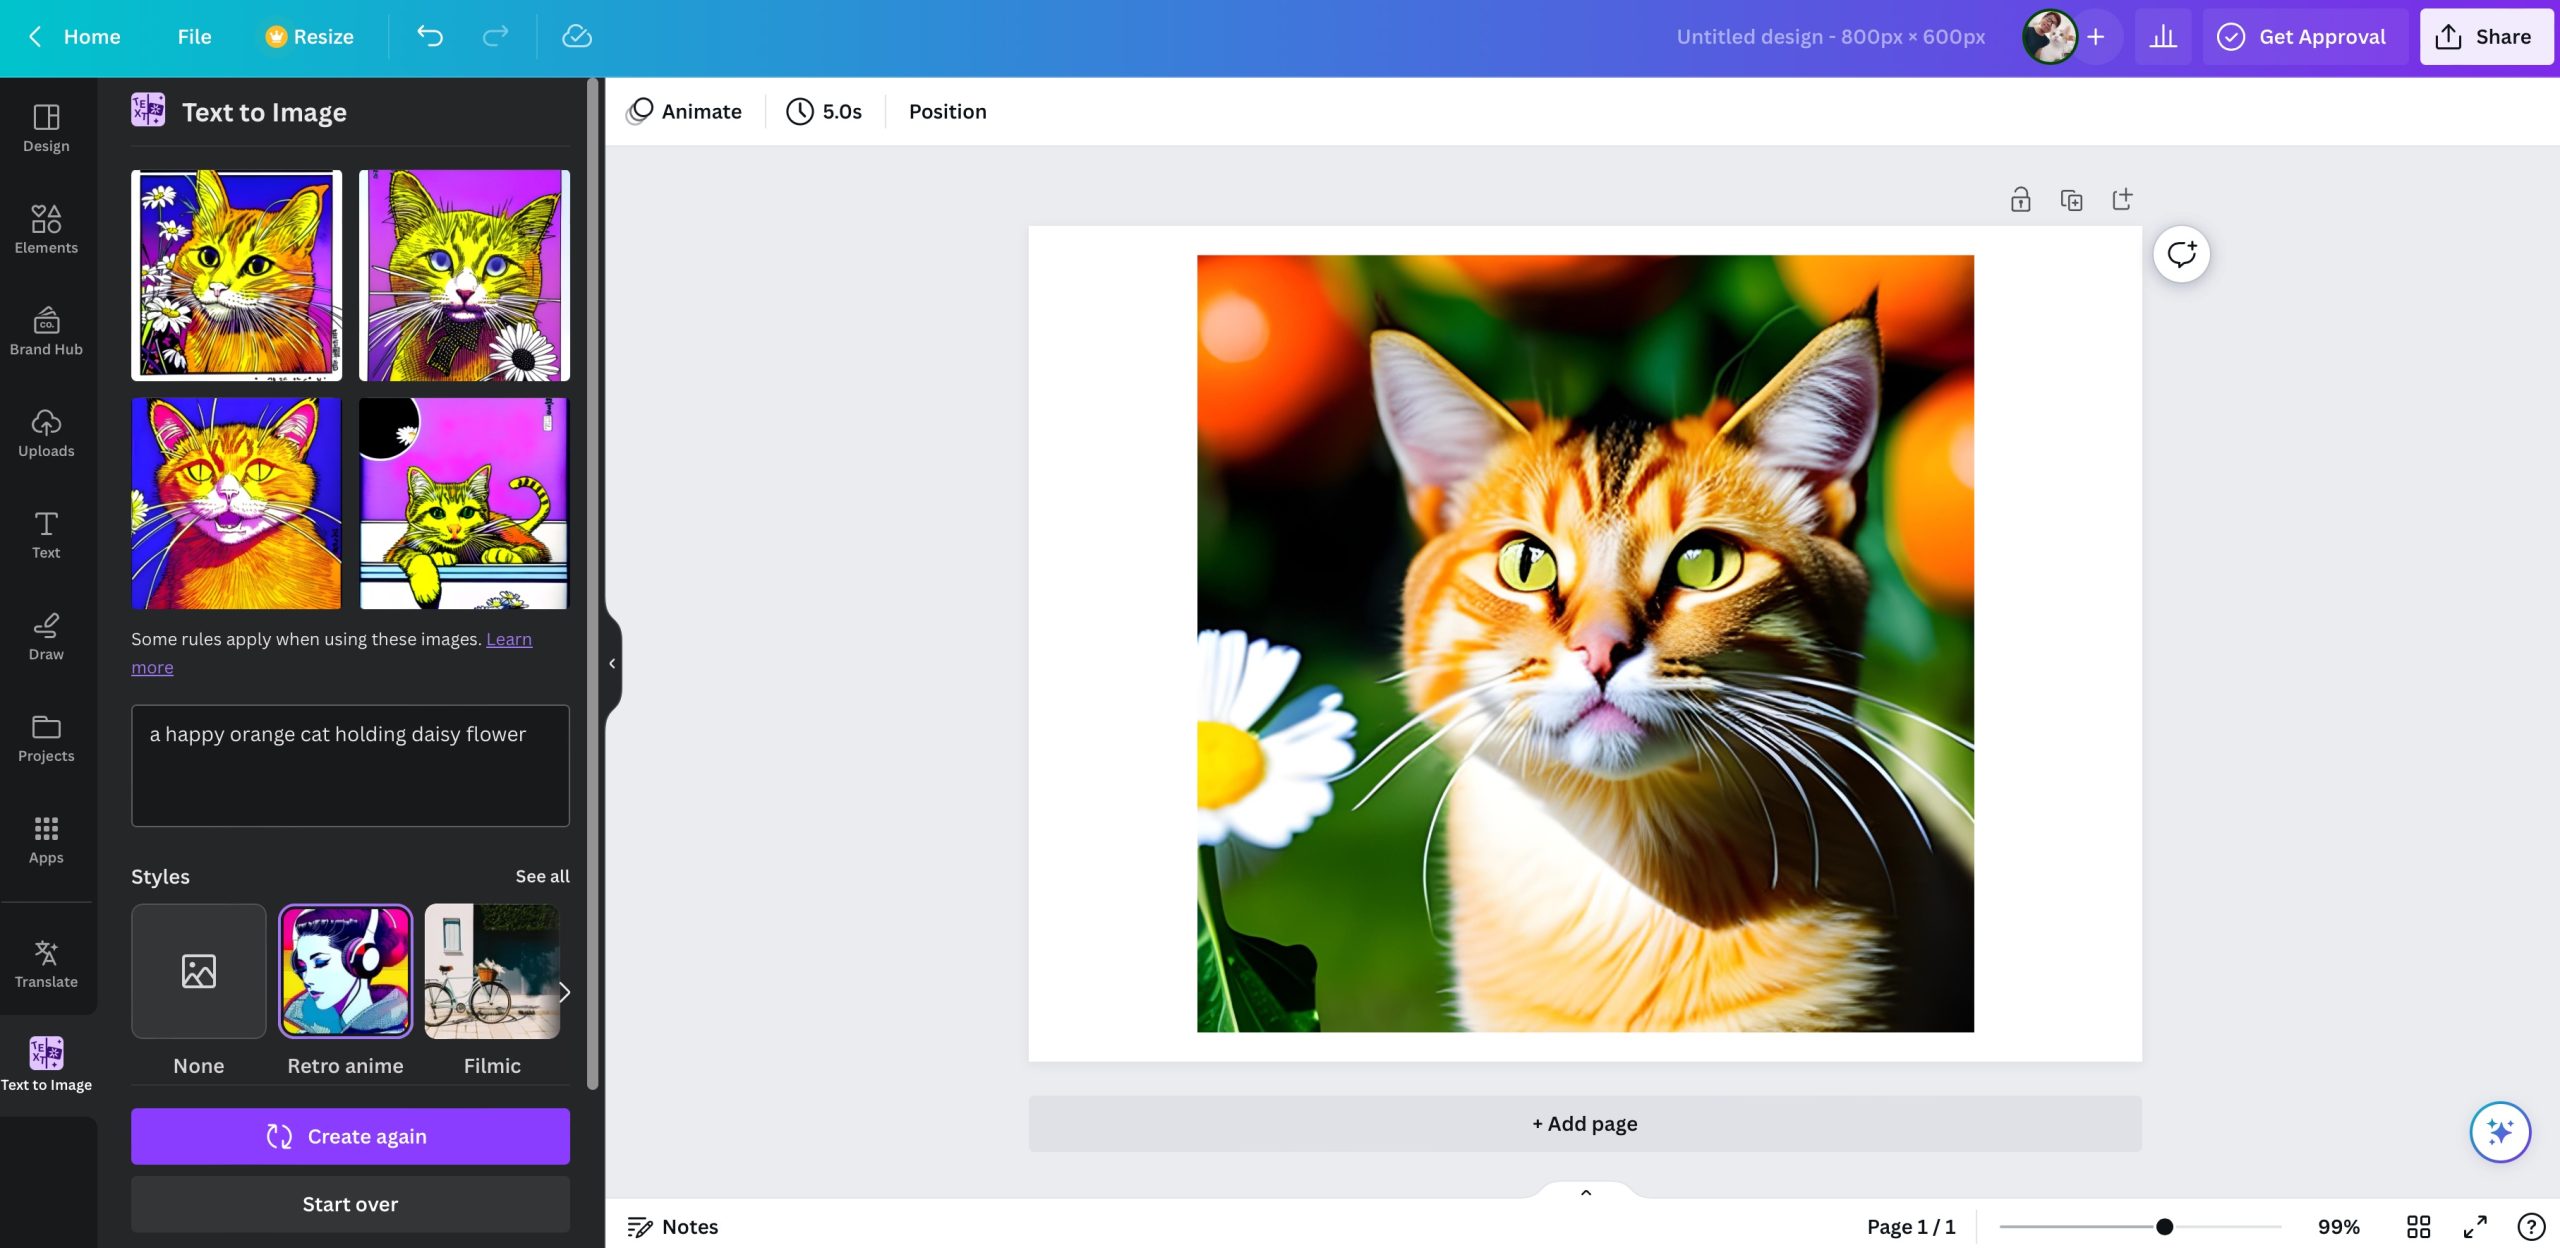Select the None style option

click(x=198, y=972)
